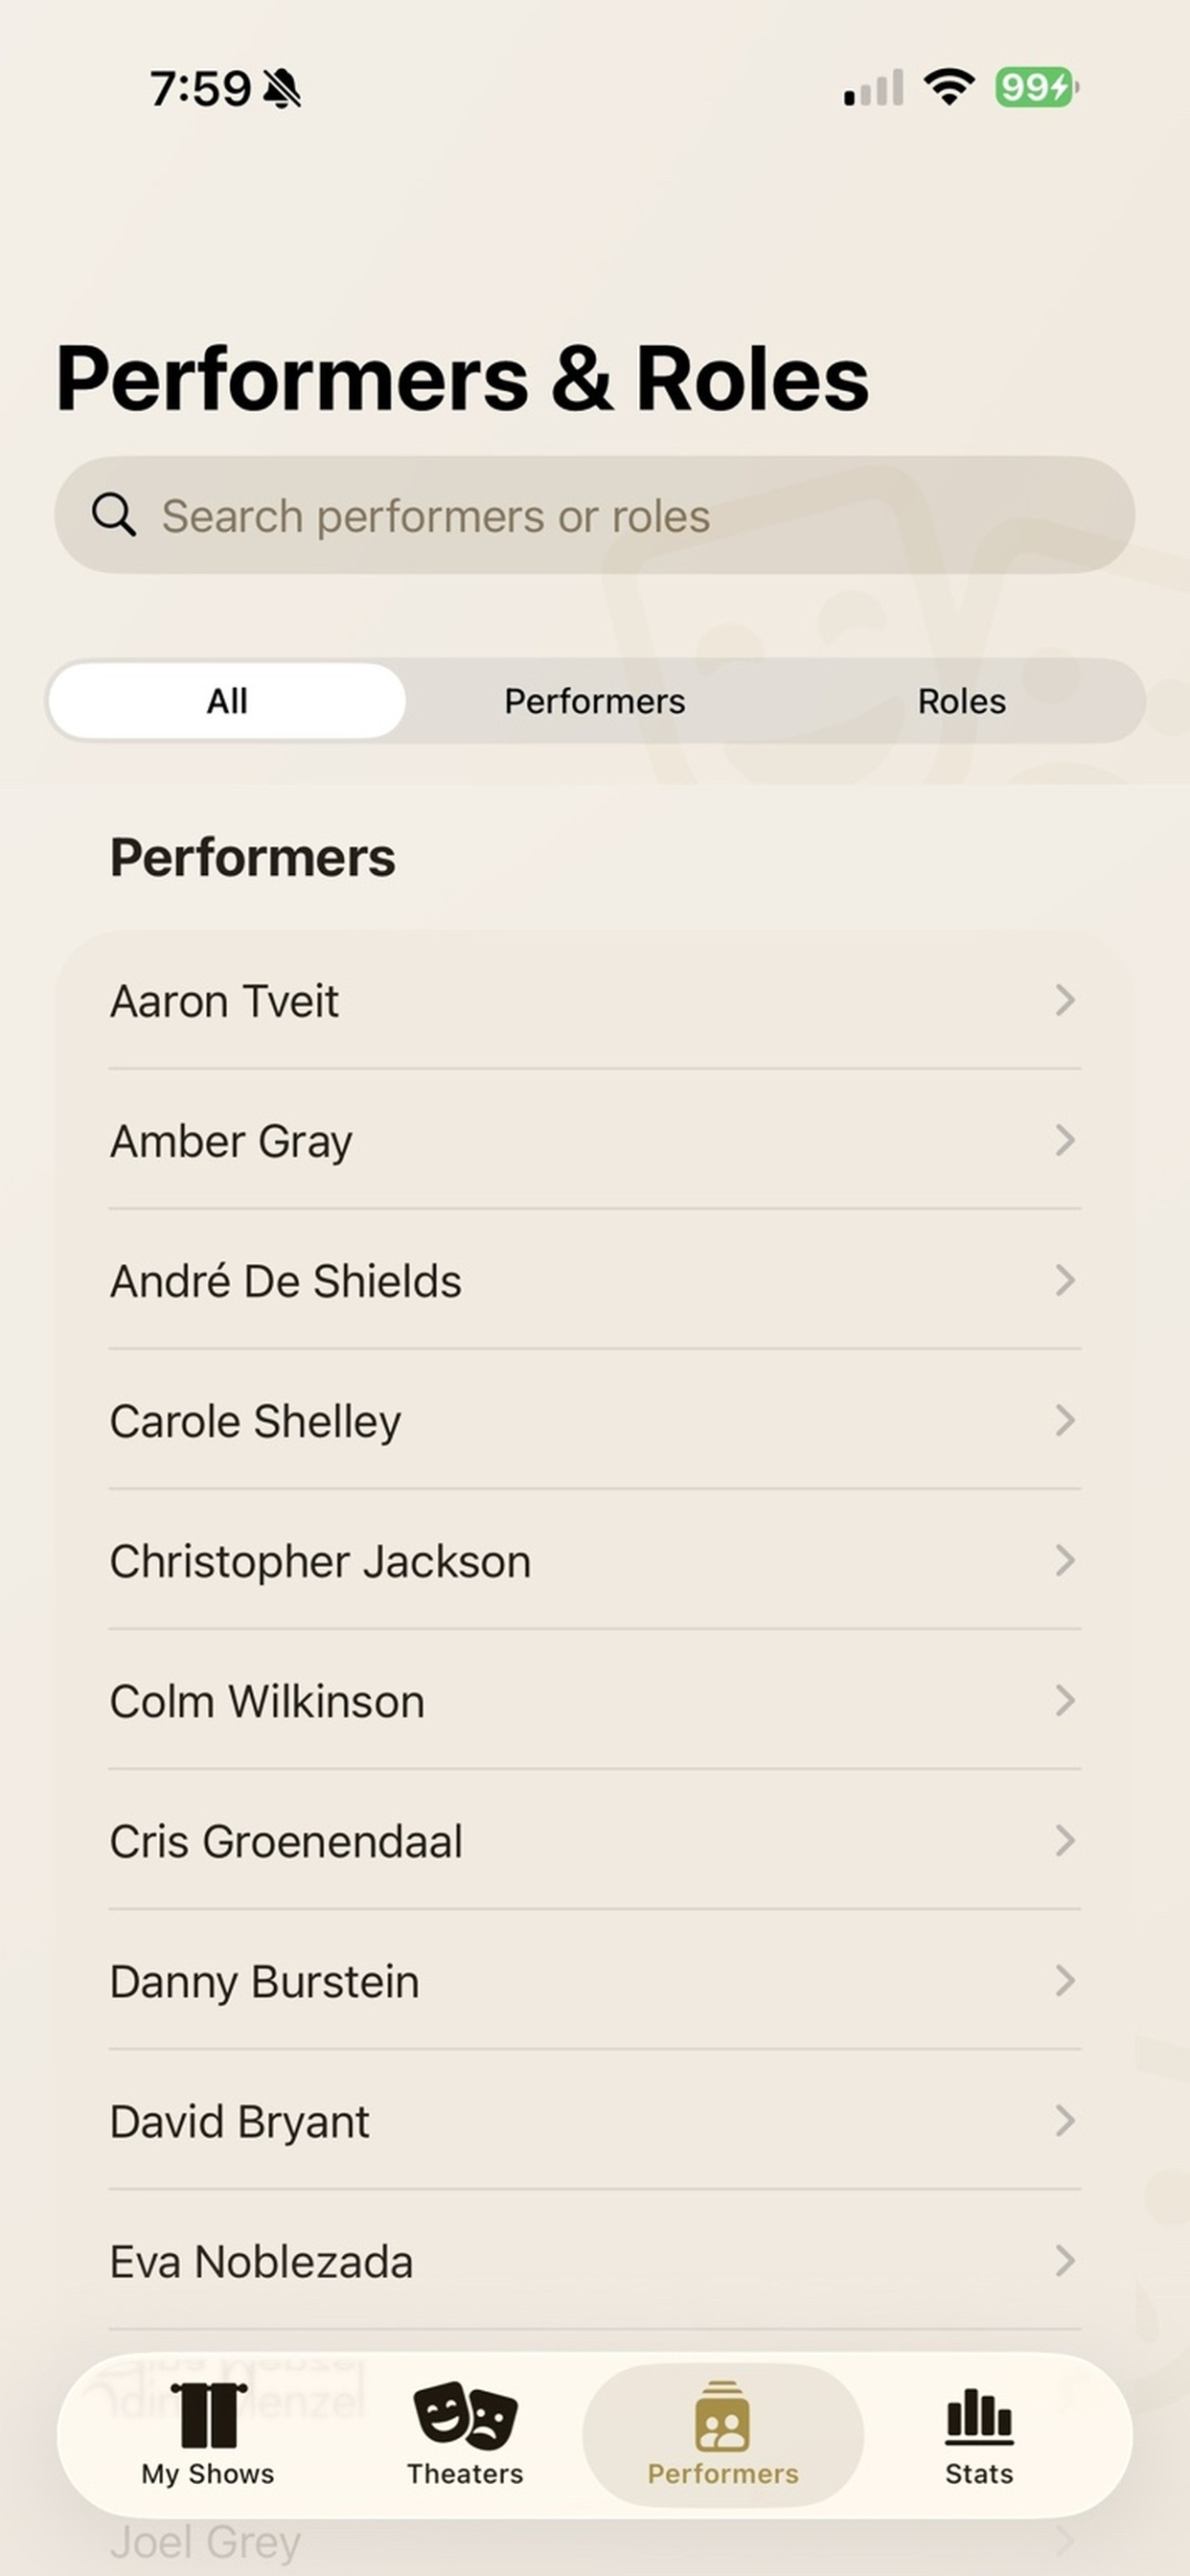
Task: Expand chevron beside Carole Shelley
Action: point(1065,1420)
